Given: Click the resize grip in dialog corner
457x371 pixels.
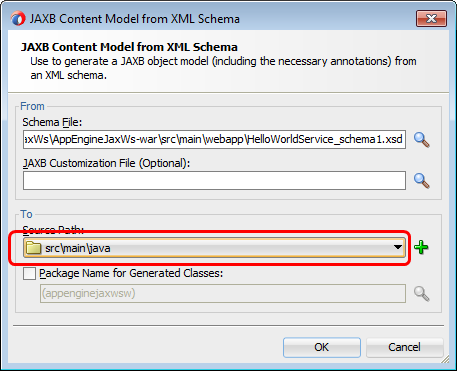Looking at the screenshot, I should point(445,359).
